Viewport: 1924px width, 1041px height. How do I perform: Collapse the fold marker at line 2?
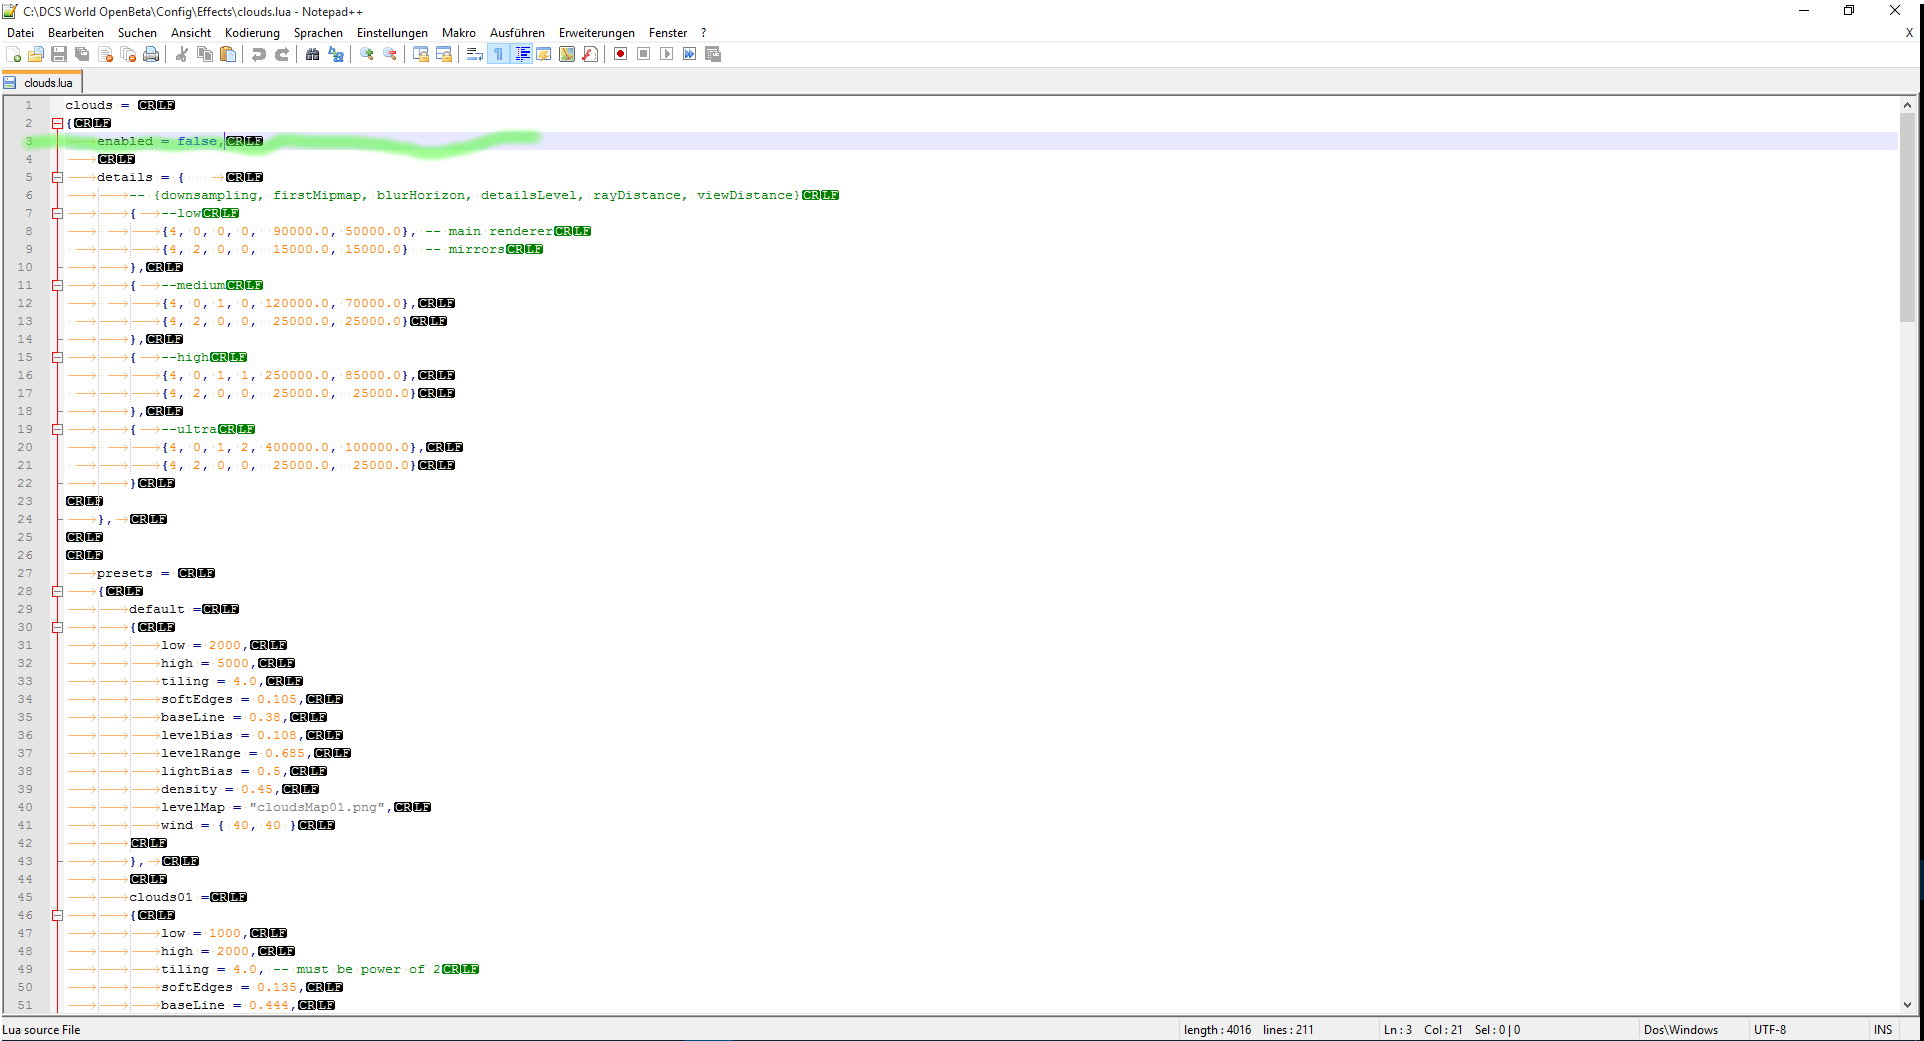(x=58, y=123)
